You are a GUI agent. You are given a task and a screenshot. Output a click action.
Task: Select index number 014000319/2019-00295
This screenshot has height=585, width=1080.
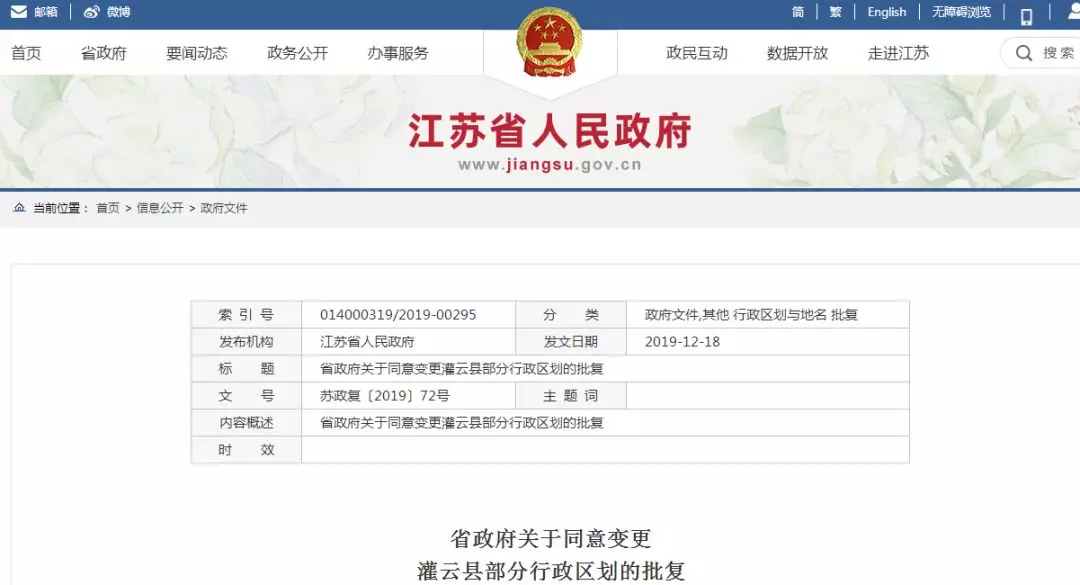pyautogui.click(x=398, y=315)
